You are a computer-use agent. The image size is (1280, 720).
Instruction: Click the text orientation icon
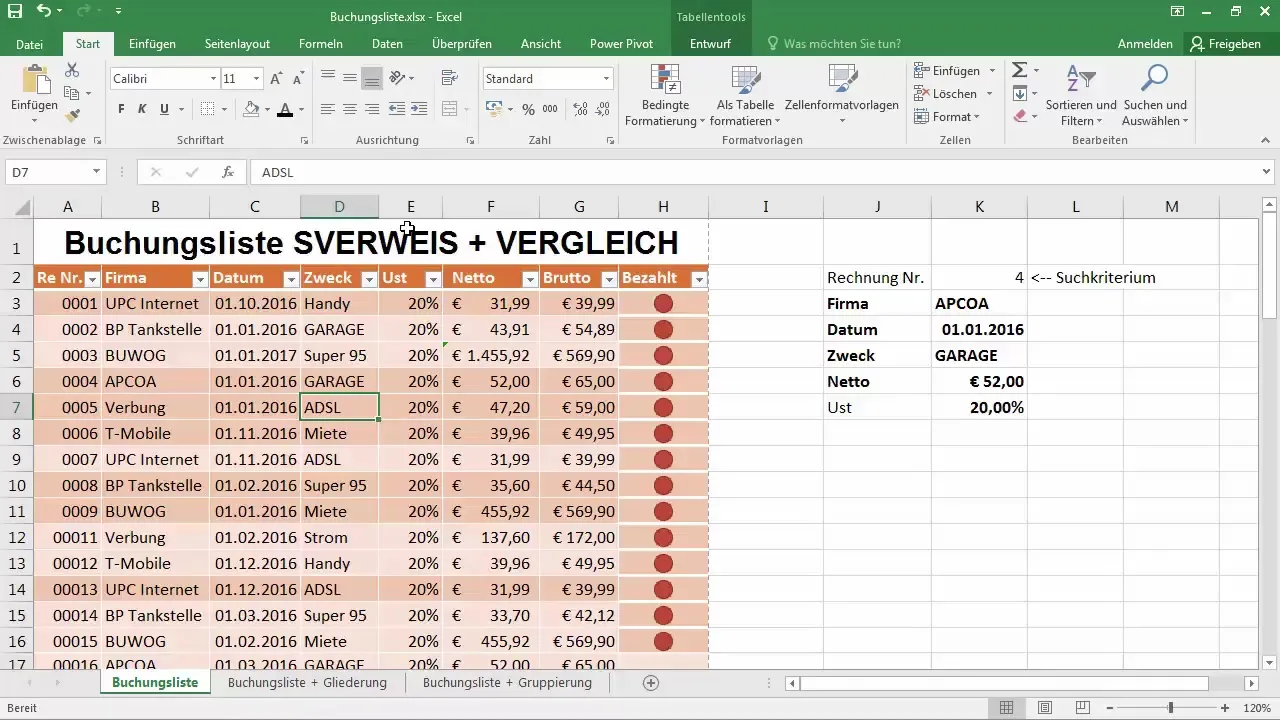tap(397, 77)
